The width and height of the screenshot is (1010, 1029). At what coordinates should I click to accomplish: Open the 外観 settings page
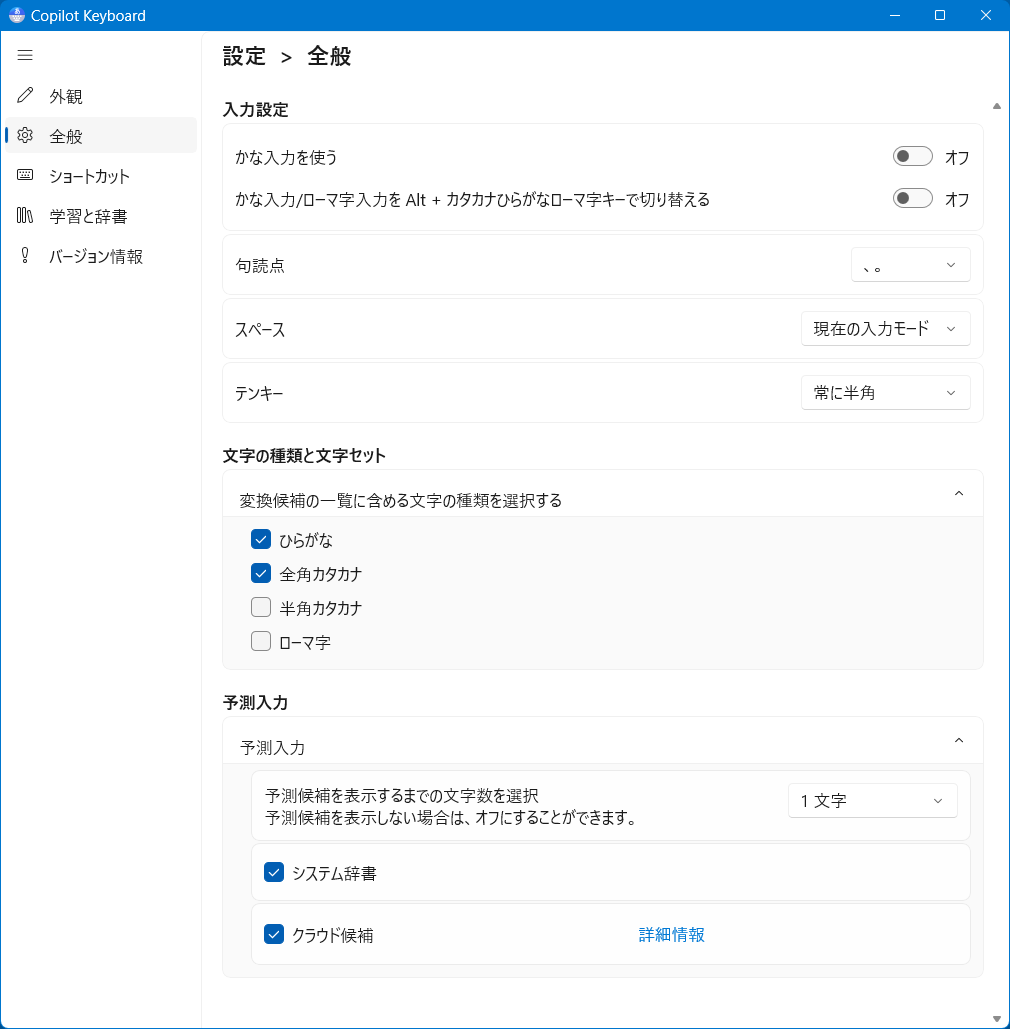101,96
